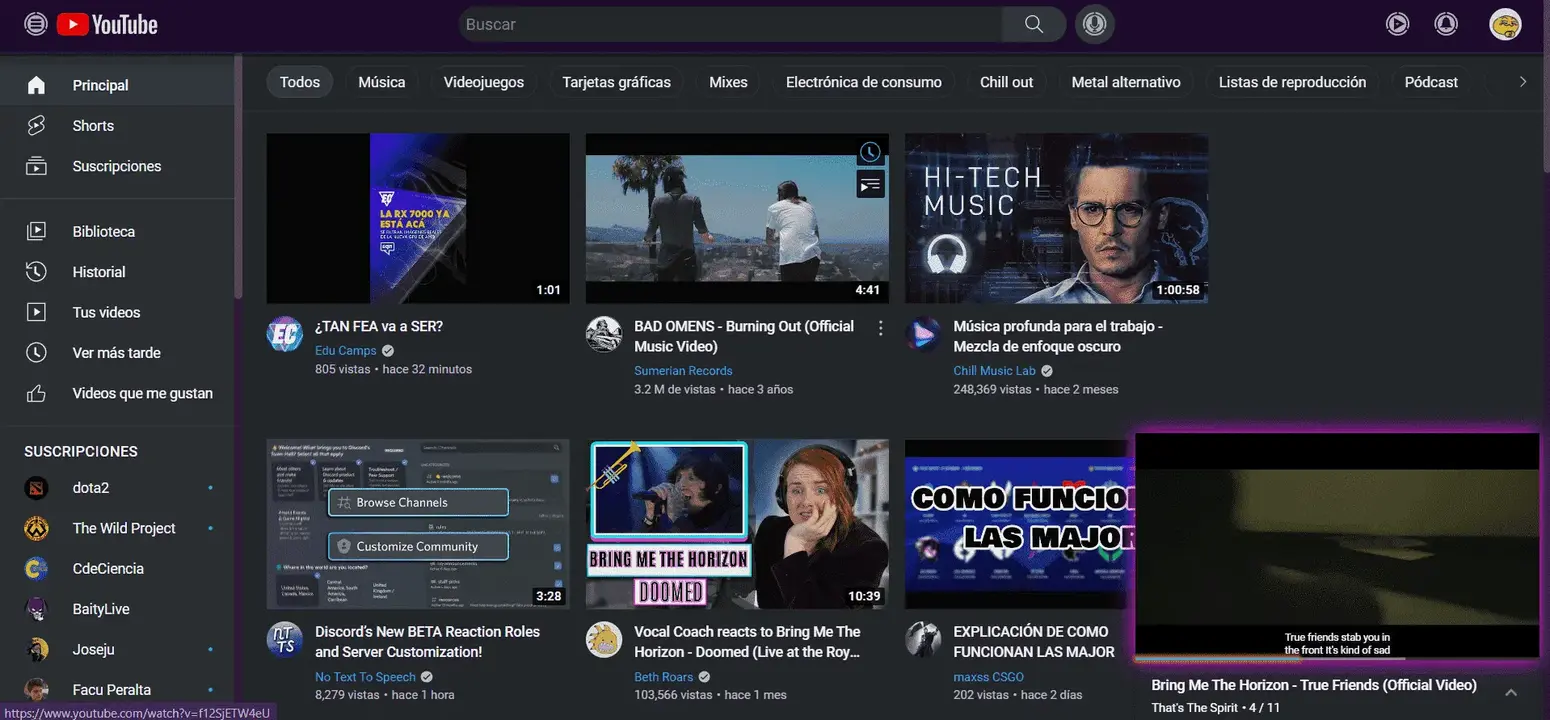Open Ver más tarde in sidebar
Image resolution: width=1550 pixels, height=720 pixels.
117,353
